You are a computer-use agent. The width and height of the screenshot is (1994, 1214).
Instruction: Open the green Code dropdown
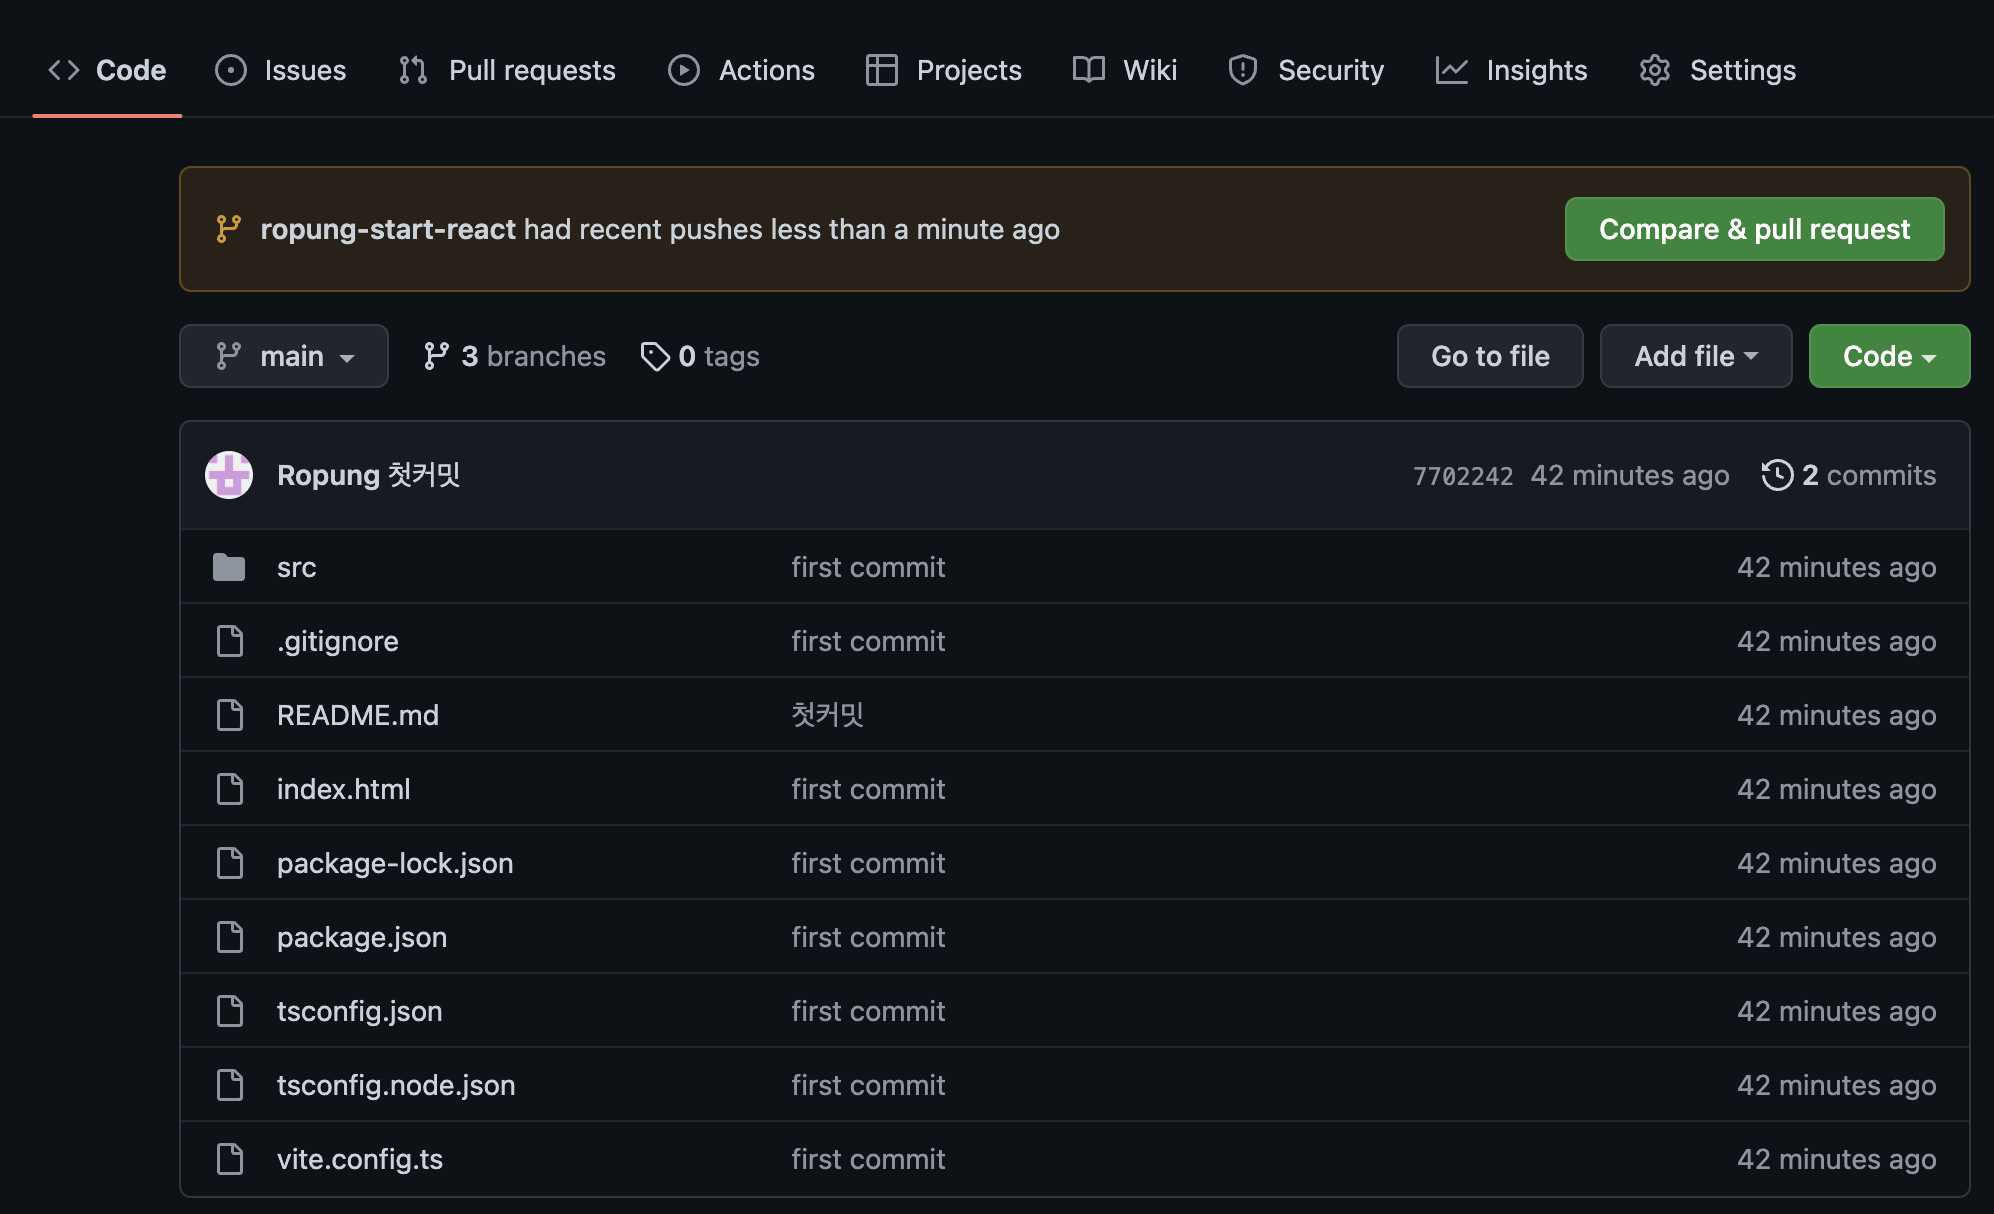1888,356
